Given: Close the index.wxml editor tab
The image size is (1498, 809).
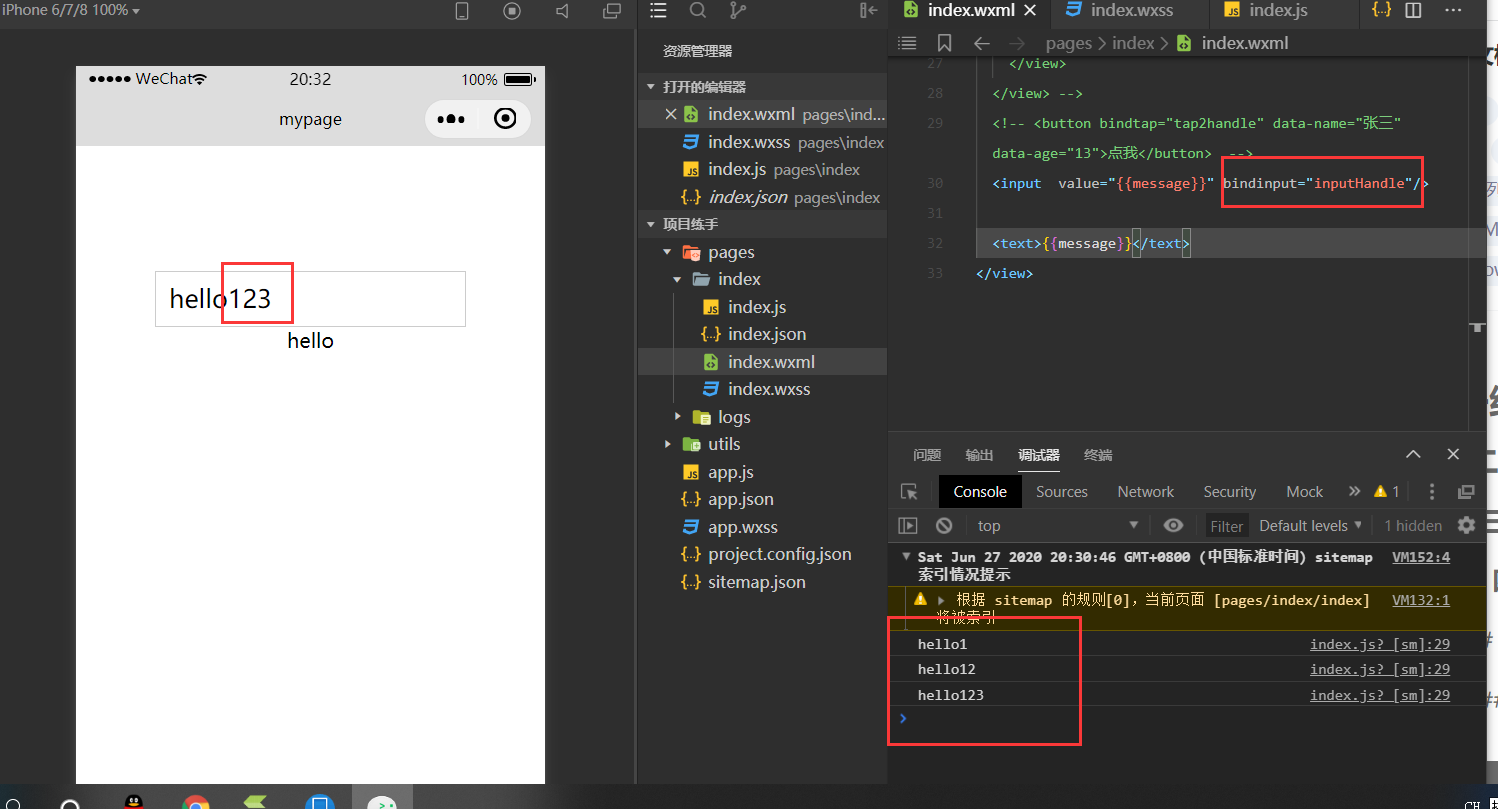Looking at the screenshot, I should tap(1030, 11).
